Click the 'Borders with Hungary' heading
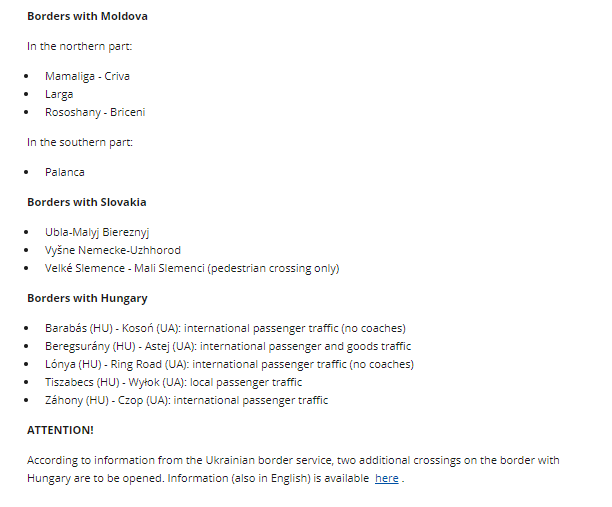Screen dimensions: 612x507 [87, 299]
